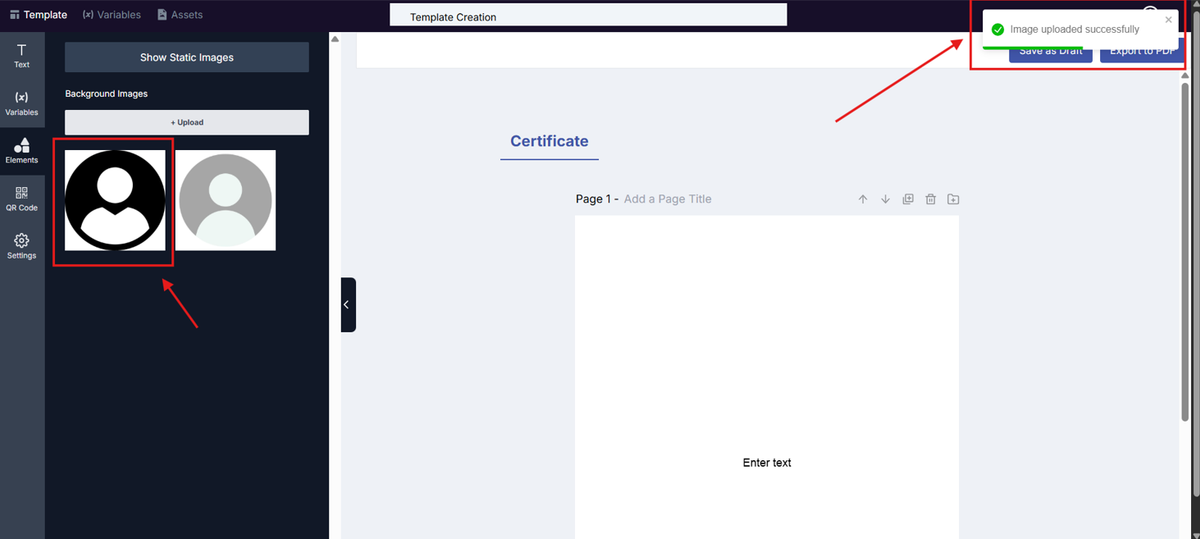Click the scroll up arrow of panel
Viewport: 1200px width, 539px height.
point(335,39)
